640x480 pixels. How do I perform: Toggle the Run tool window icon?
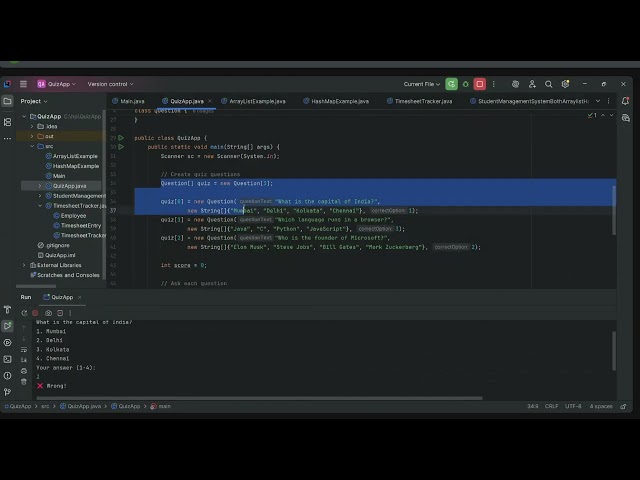[x=7, y=326]
